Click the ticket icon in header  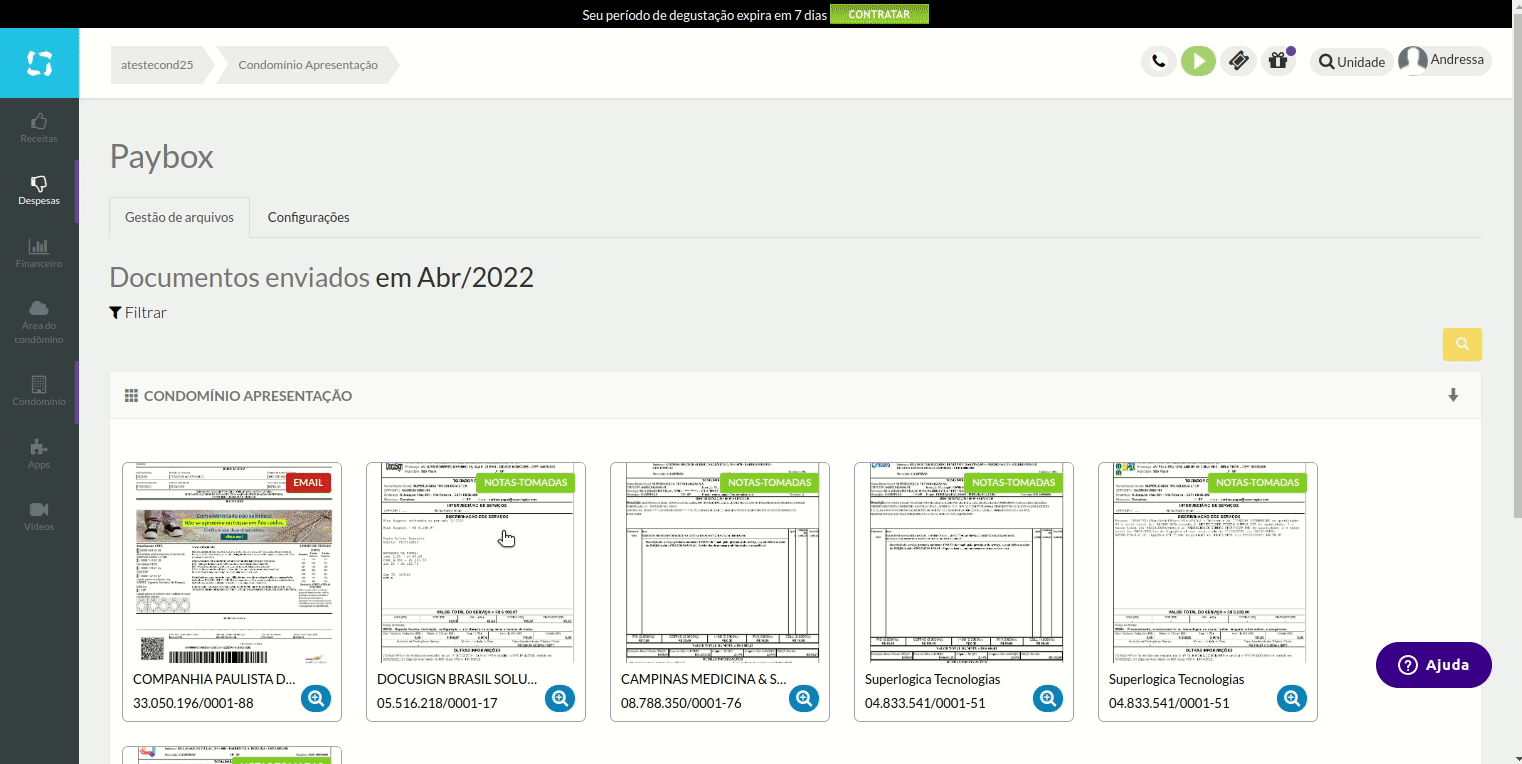(1238, 61)
